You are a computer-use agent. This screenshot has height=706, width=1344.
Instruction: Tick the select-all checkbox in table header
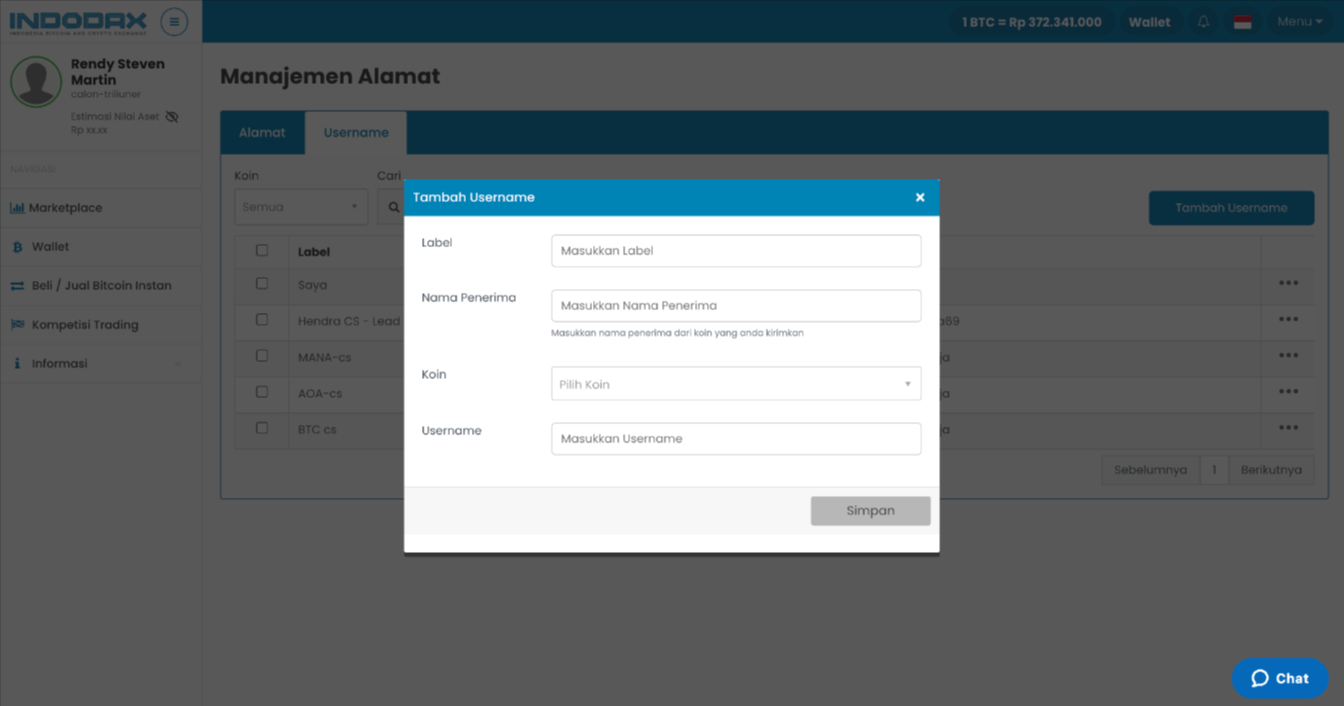[262, 251]
